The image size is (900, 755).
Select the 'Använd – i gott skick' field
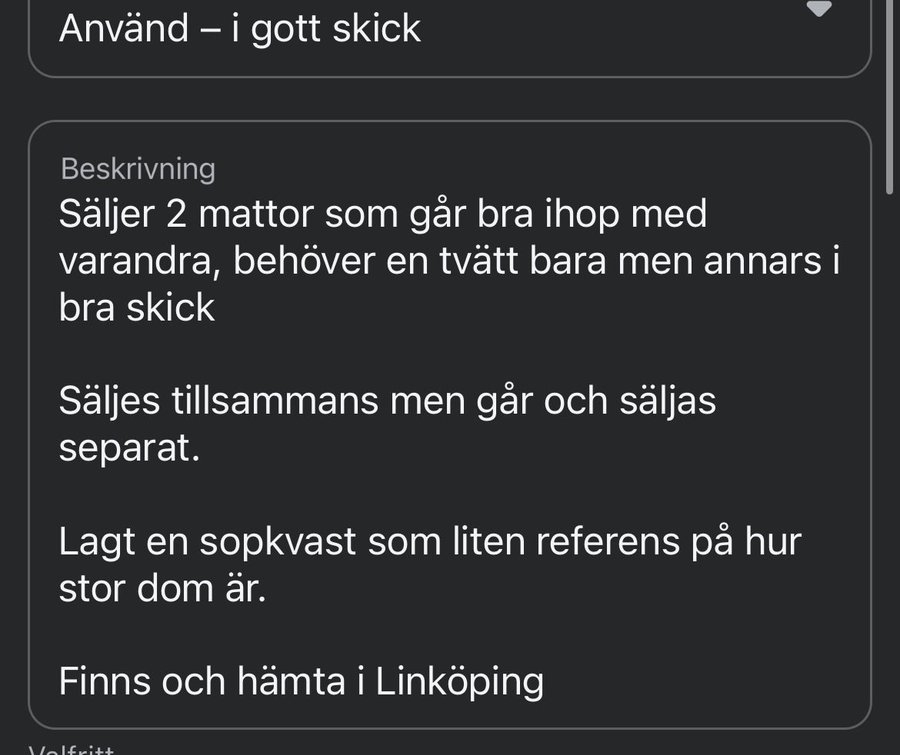coord(240,28)
